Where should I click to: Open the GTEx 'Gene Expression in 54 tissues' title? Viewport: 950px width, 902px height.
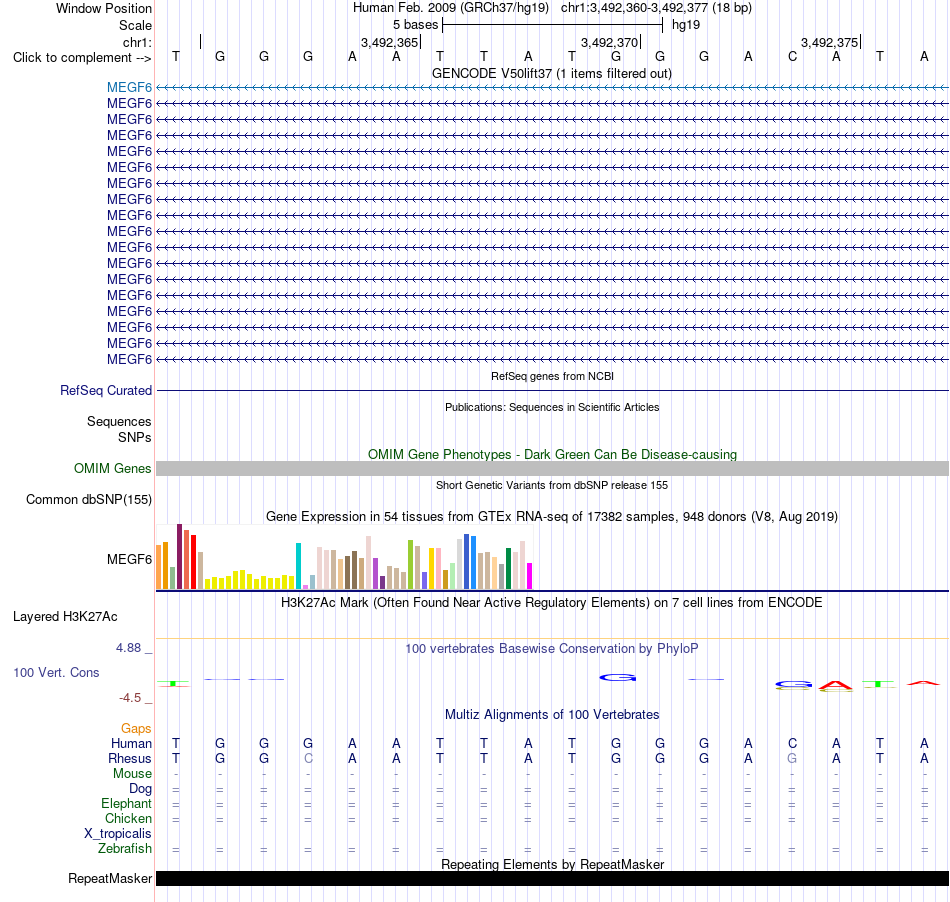tap(552, 516)
